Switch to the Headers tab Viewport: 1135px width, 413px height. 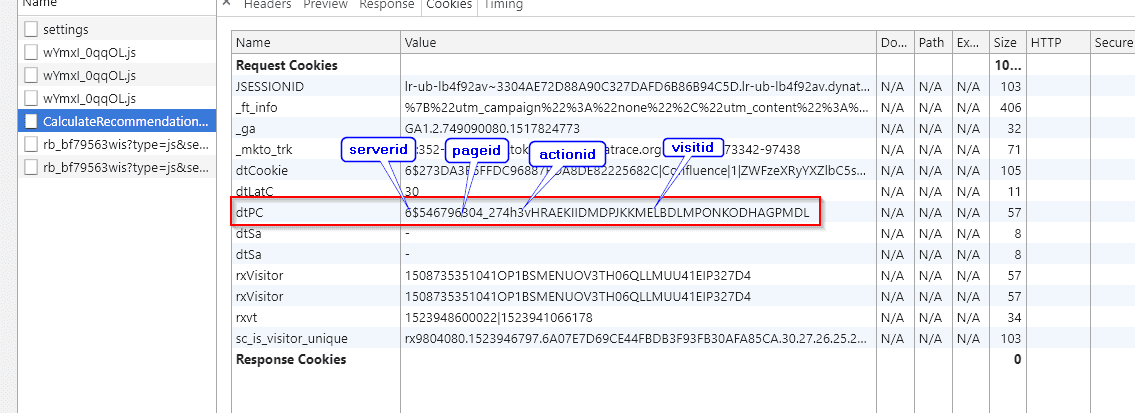(267, 4)
